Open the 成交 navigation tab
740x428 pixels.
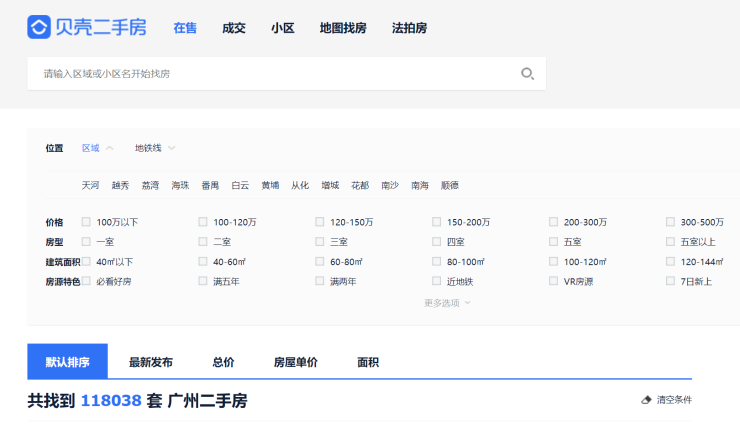234,28
